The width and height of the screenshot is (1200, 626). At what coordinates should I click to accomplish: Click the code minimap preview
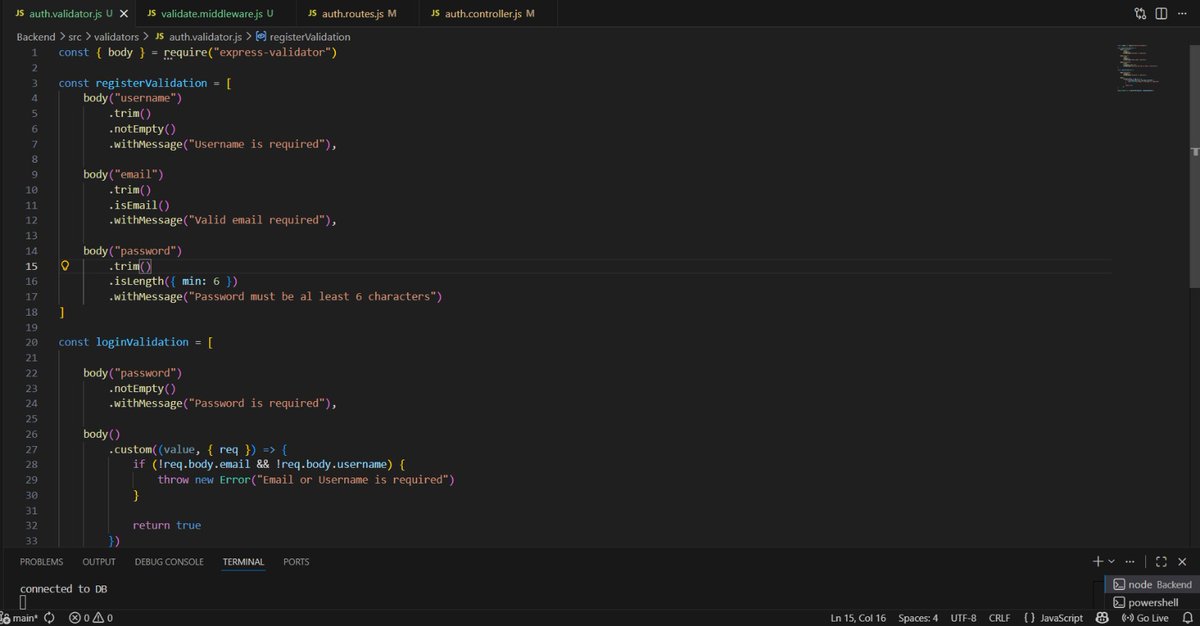tap(1138, 69)
